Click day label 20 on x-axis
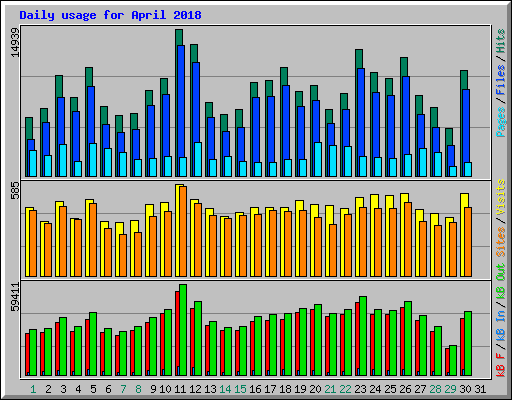The width and height of the screenshot is (512, 400). 315,389
